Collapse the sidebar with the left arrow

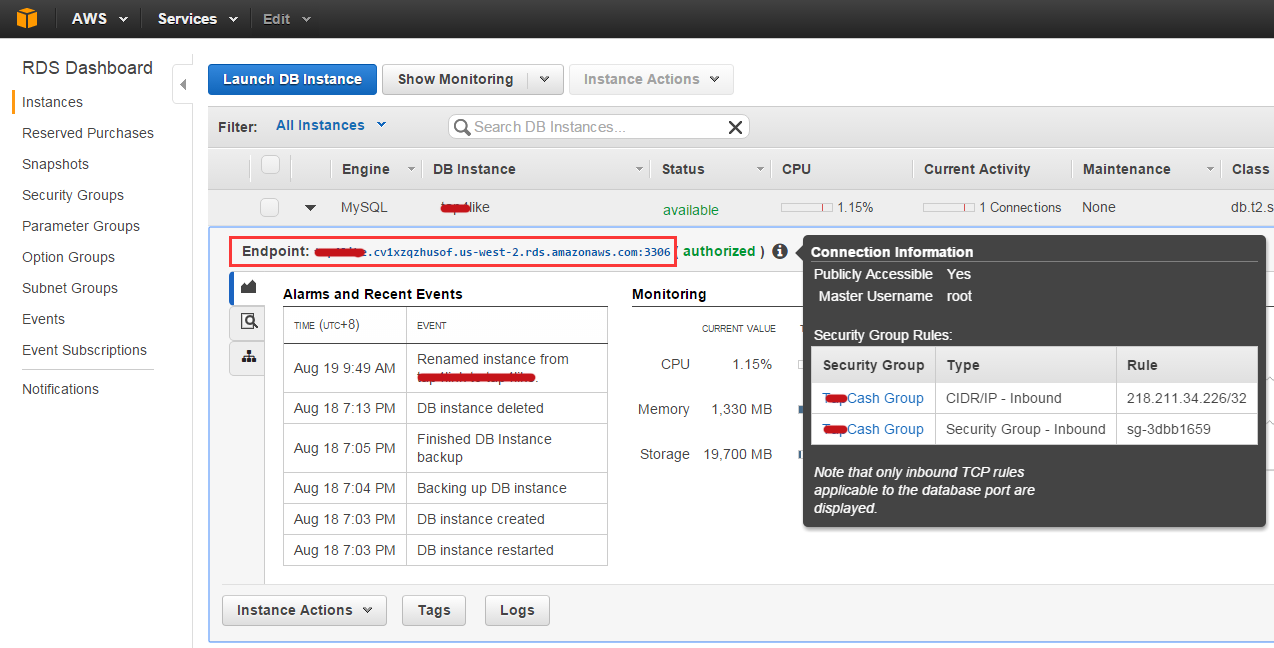182,86
